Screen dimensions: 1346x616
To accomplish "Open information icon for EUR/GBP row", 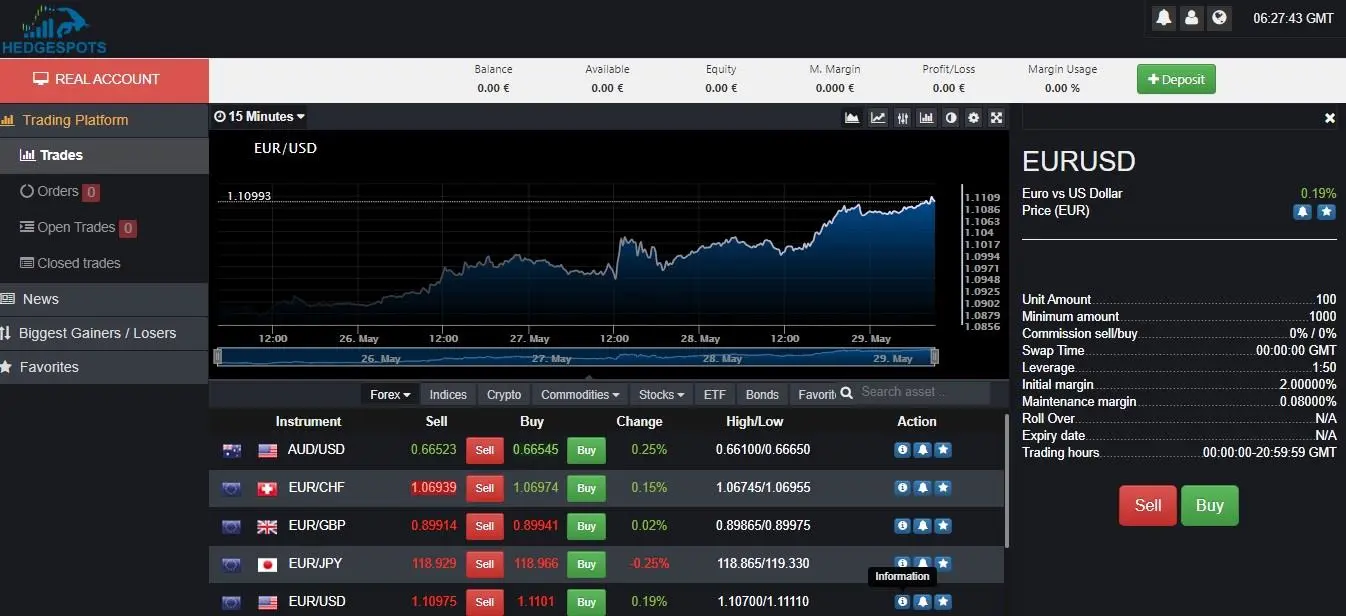I will [902, 526].
